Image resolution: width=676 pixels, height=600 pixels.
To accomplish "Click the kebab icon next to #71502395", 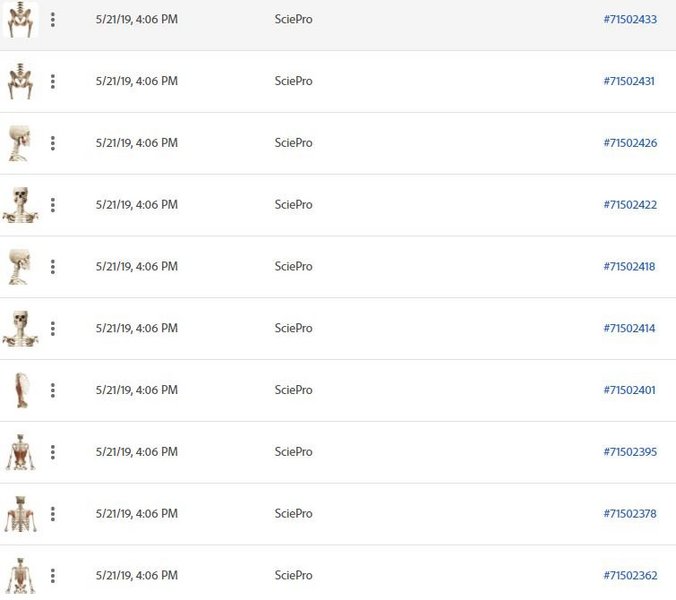I will [53, 452].
